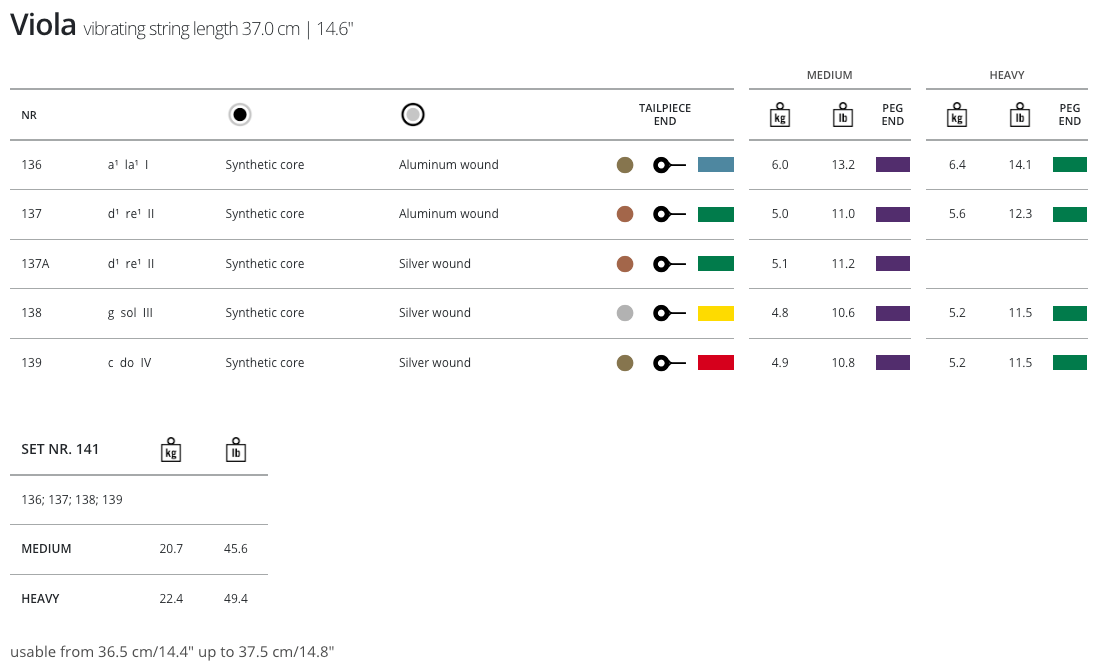Screen dimensions: 1094x670
Task: Click the lb weight icon under HEAVY
Action: pos(1020,115)
